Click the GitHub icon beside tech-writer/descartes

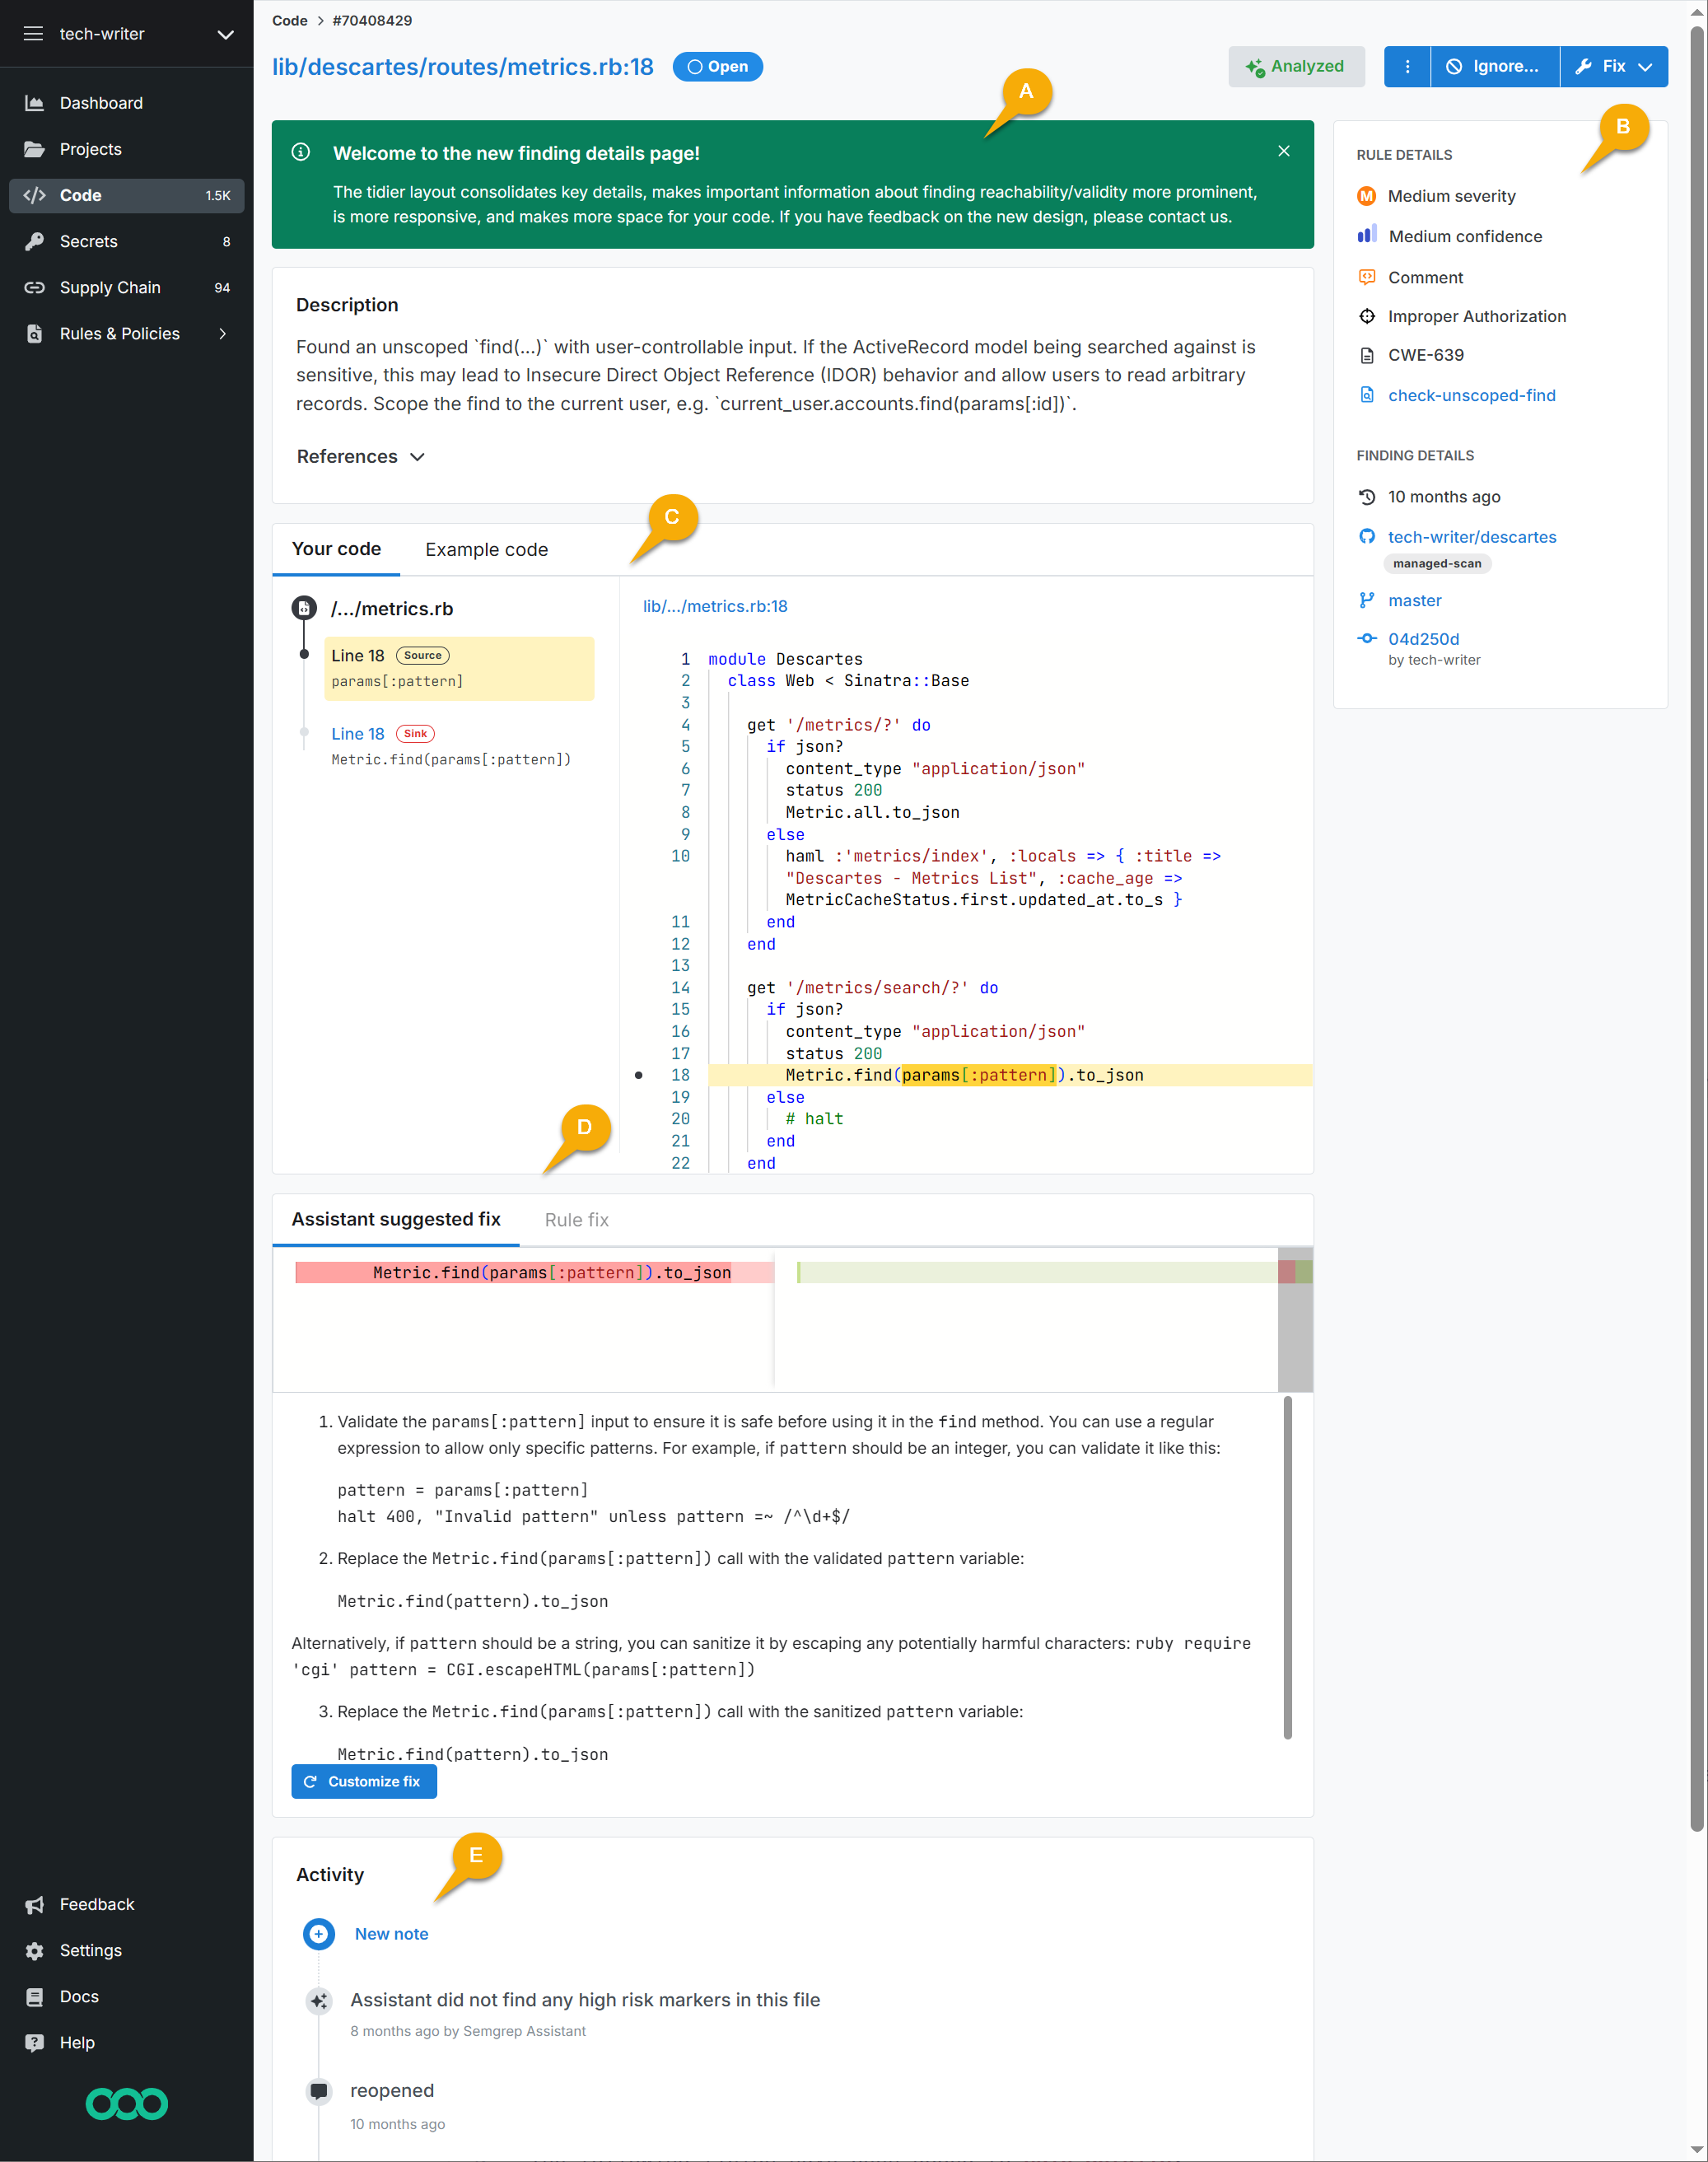coord(1367,536)
